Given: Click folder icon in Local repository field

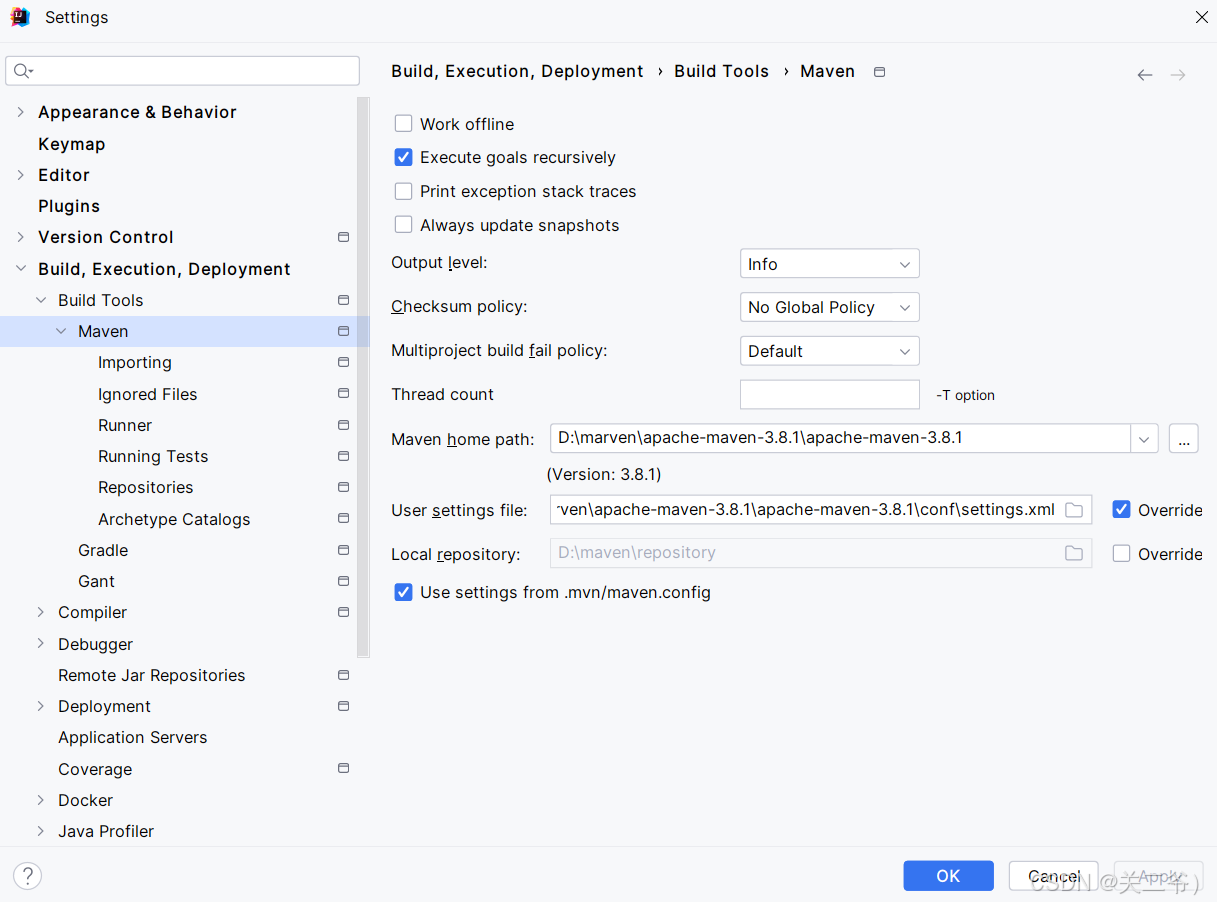Looking at the screenshot, I should (x=1074, y=553).
